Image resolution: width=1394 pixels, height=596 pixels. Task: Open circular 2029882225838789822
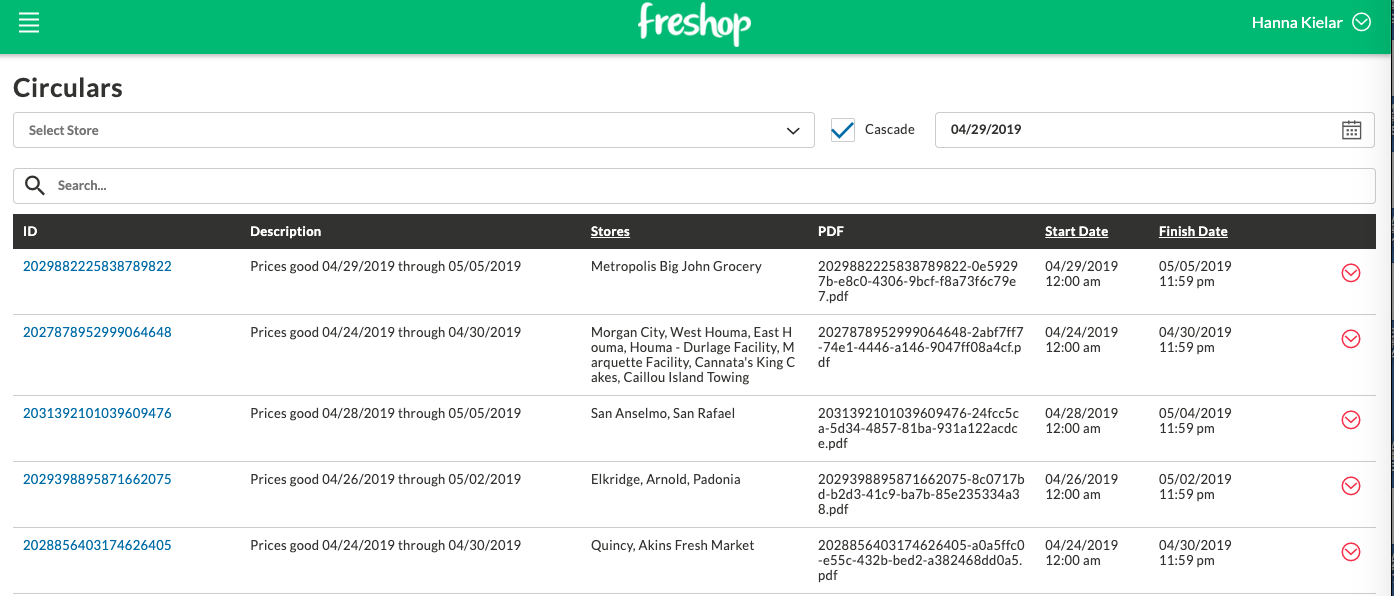pyautogui.click(x=97, y=266)
